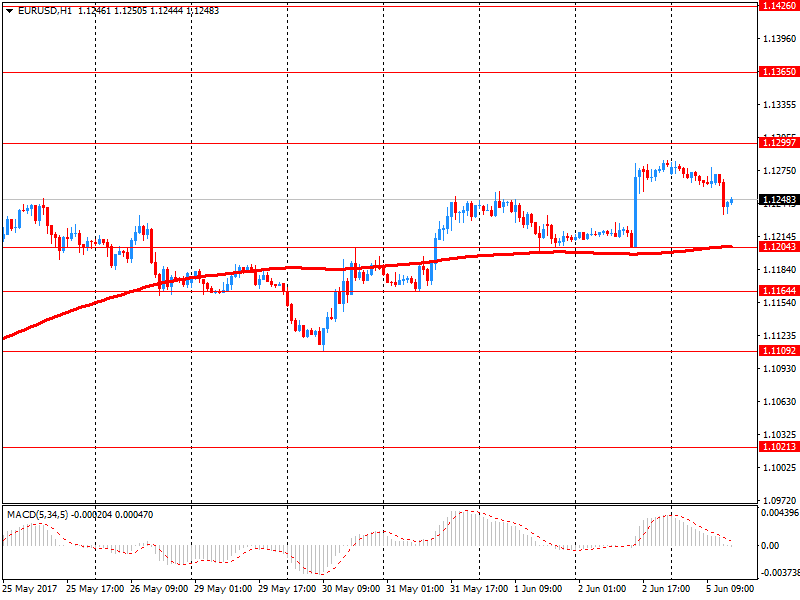The image size is (800, 600).
Task: Click the 26 May 09:00 time label
Action: point(159,589)
